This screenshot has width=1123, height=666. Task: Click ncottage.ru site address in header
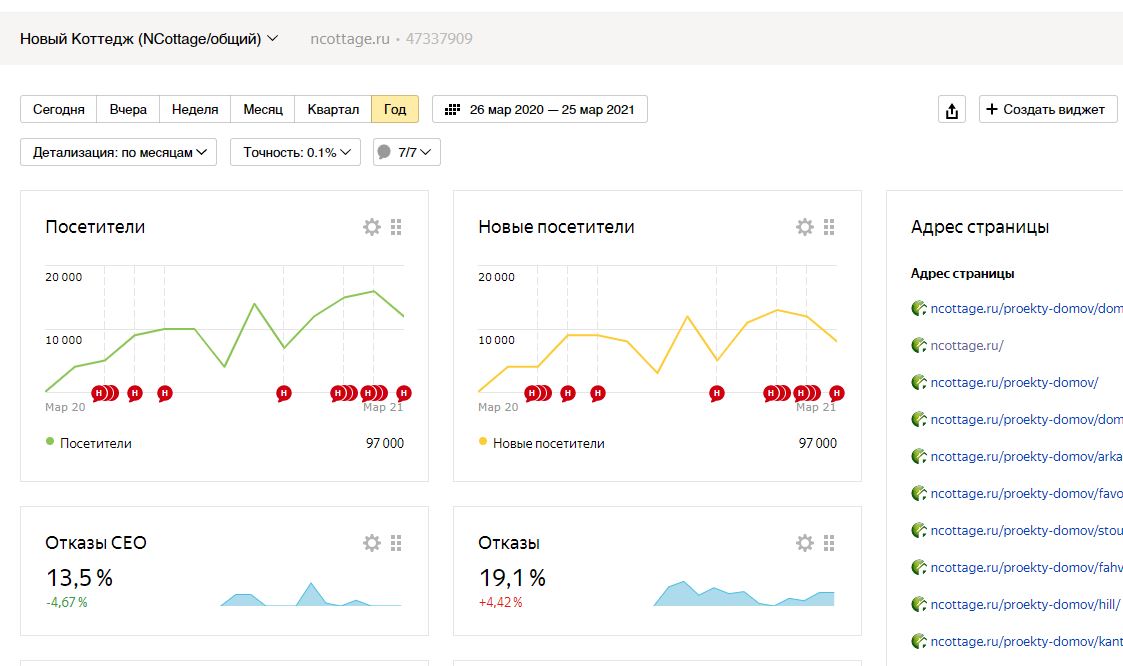tap(350, 39)
